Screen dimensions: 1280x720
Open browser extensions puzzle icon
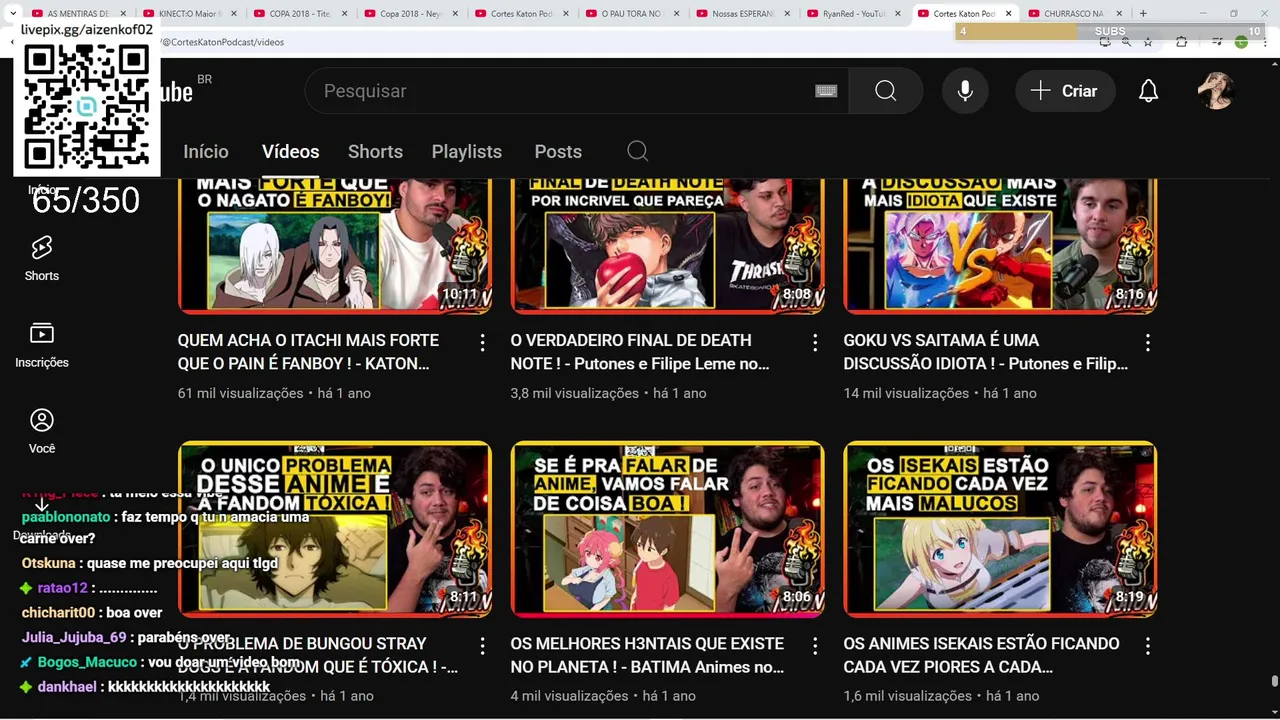point(1181,42)
